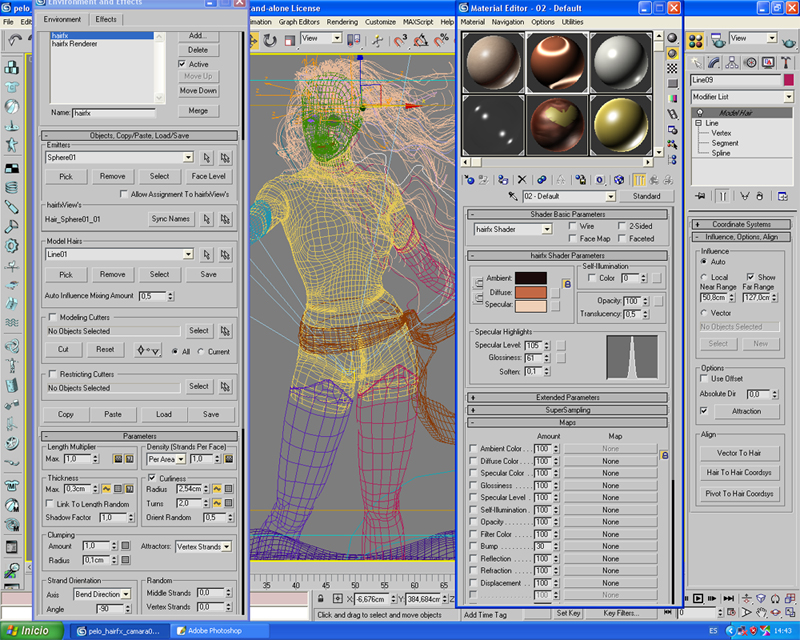Viewport: 800px width, 640px height.
Task: Enable Link To Length Random checkbox
Action: pos(49,504)
